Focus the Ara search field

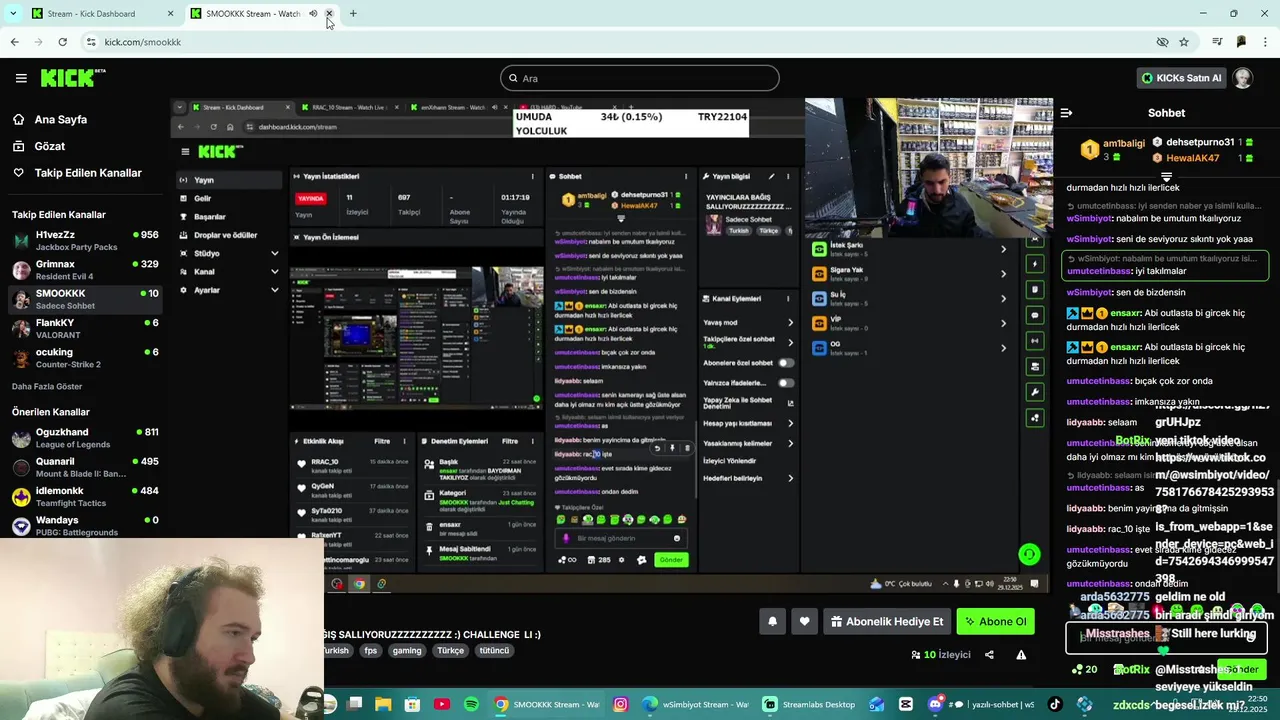[640, 78]
